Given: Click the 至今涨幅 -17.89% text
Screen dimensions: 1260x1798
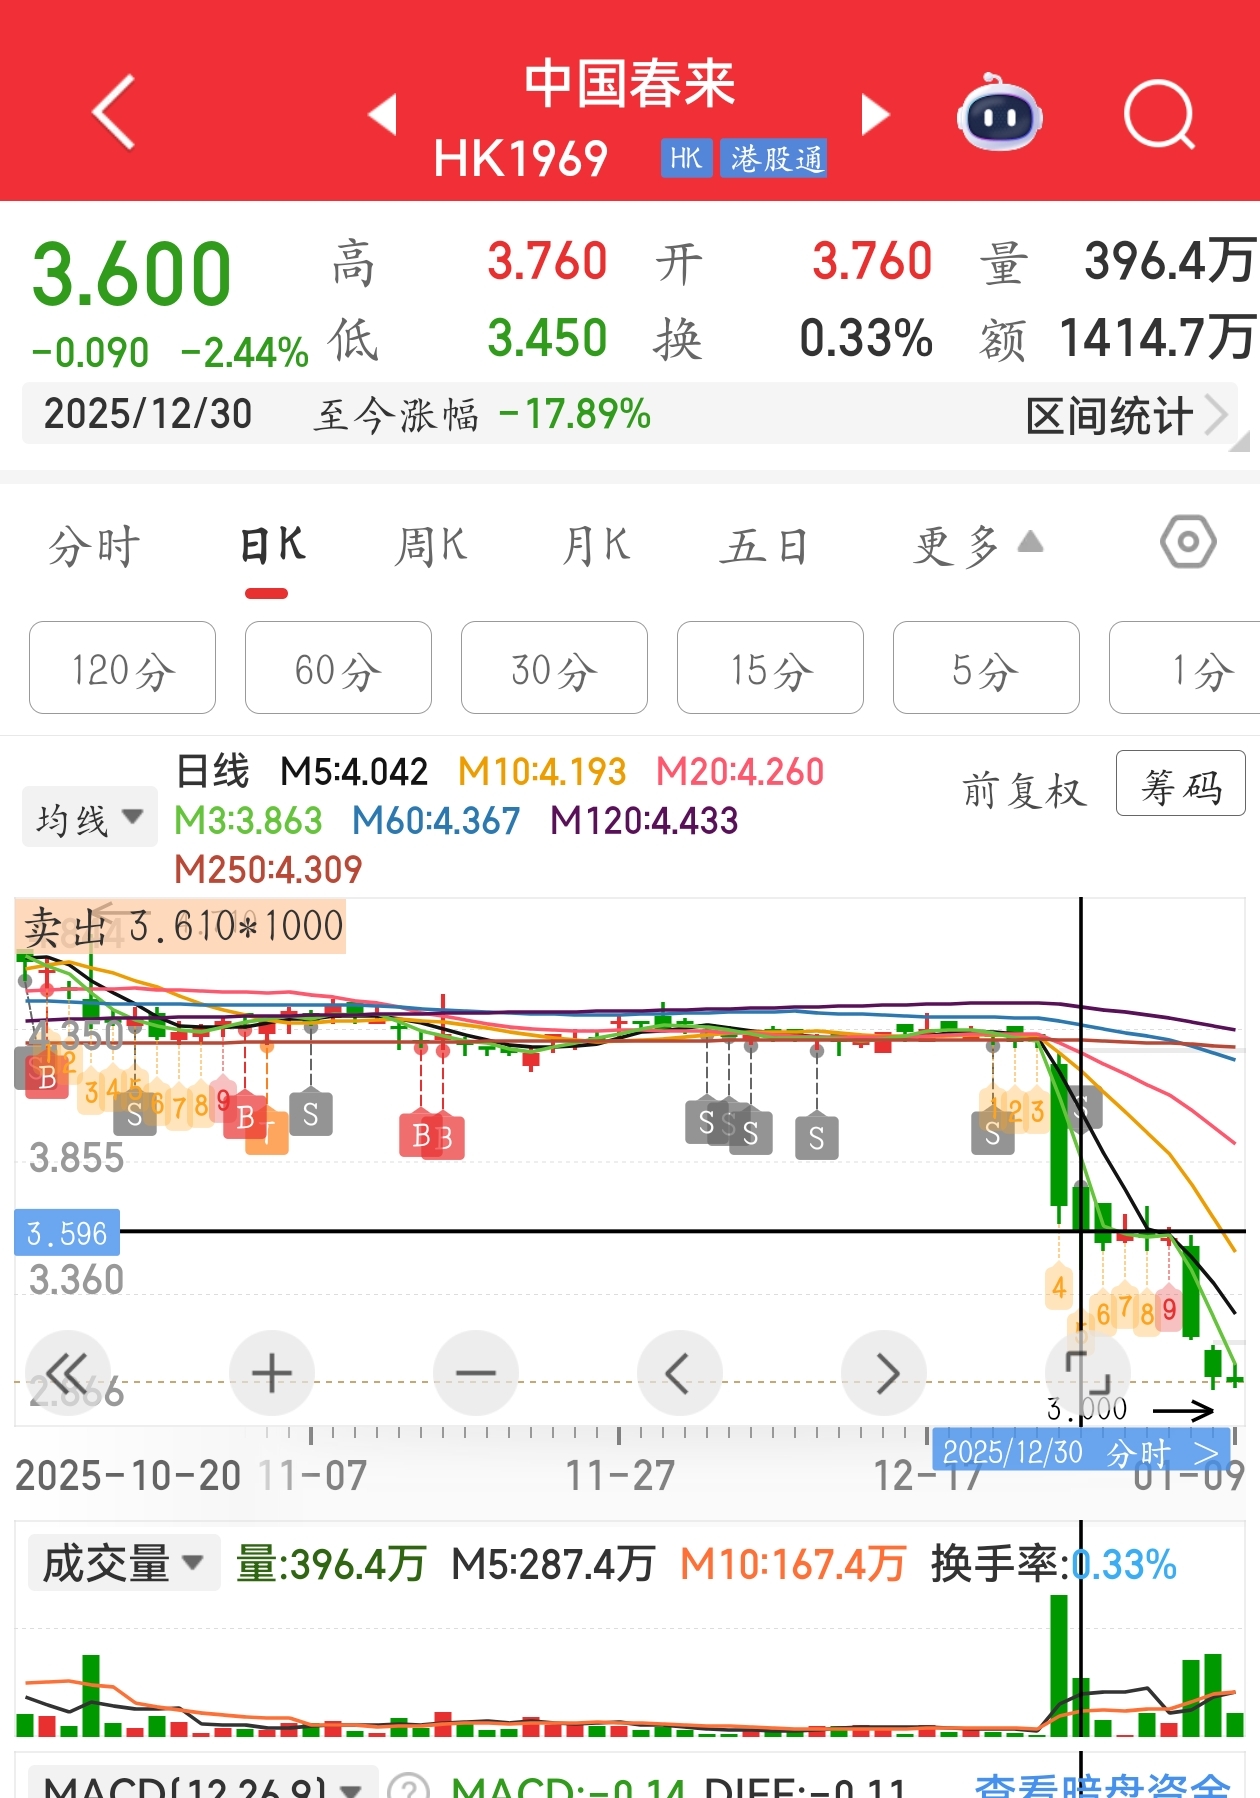Looking at the screenshot, I should click(483, 414).
